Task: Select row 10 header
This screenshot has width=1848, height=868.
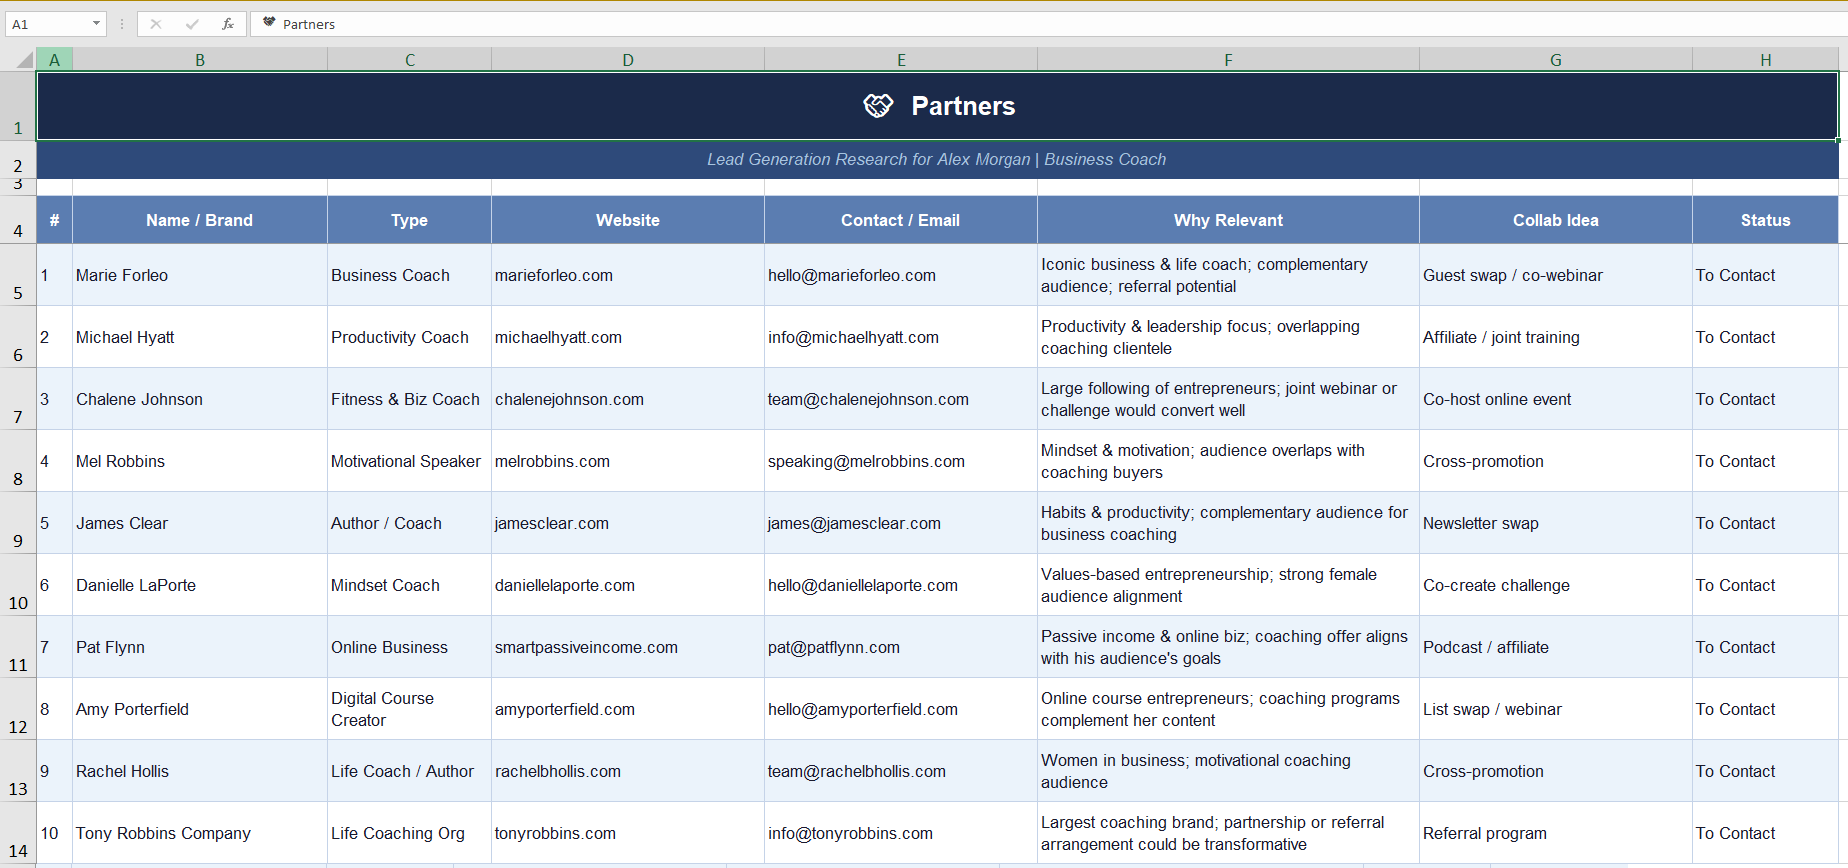Action: (18, 585)
